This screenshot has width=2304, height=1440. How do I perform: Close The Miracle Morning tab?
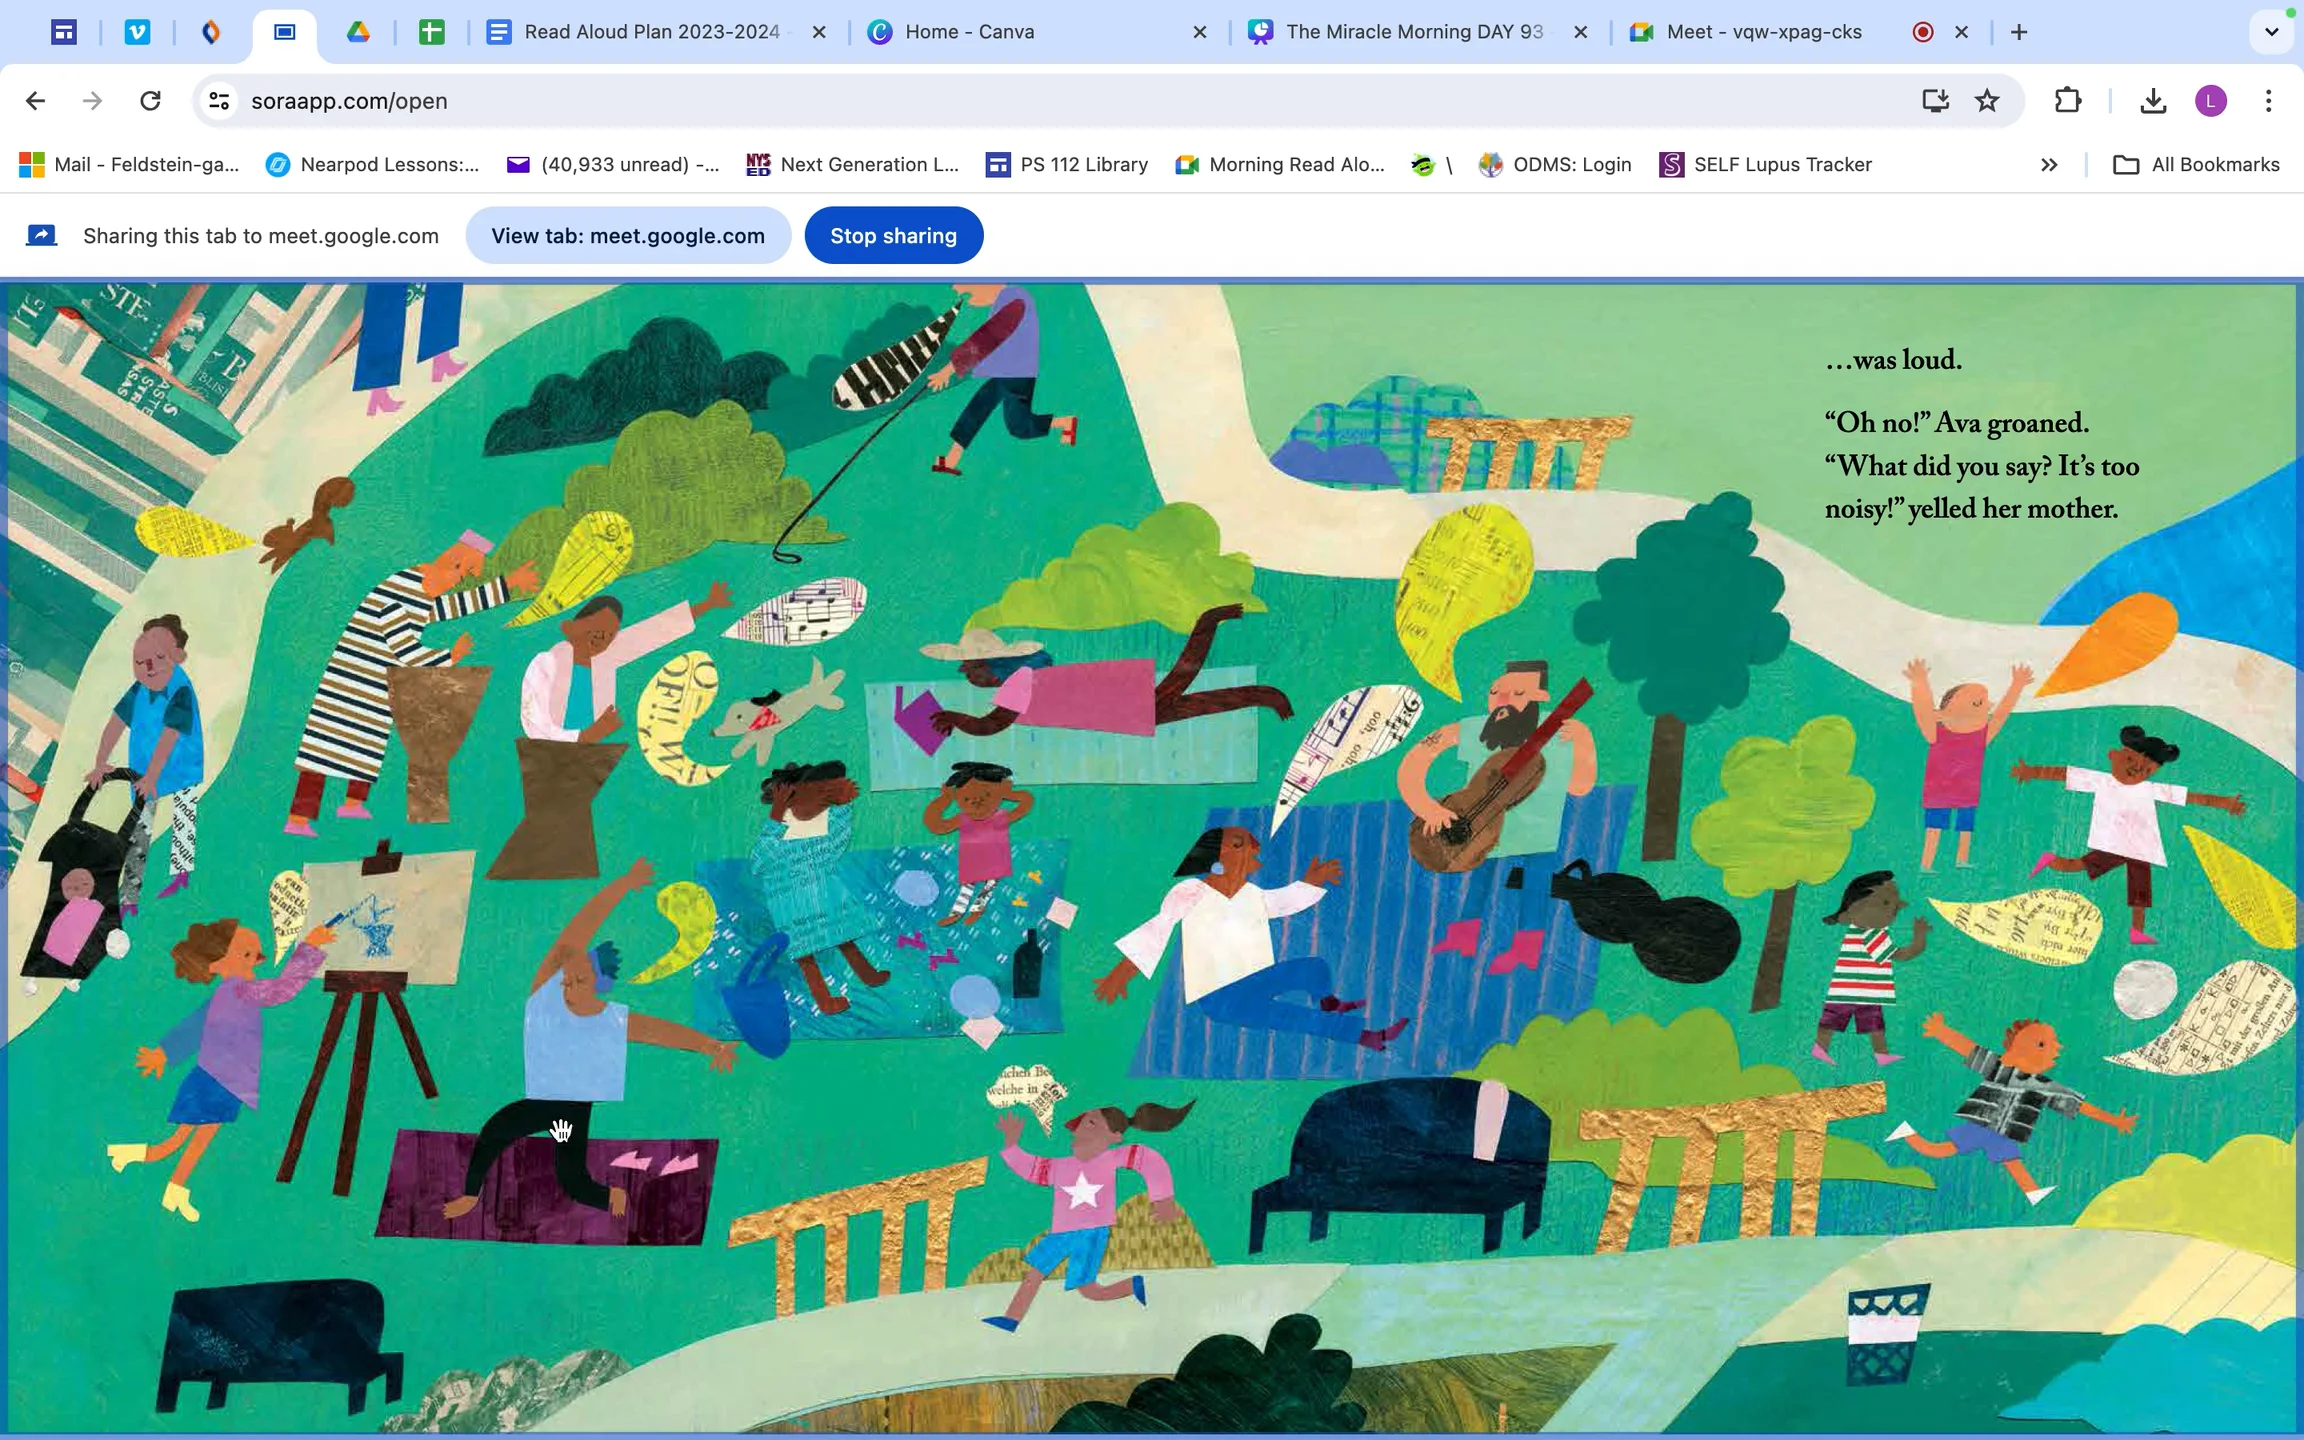[x=1581, y=32]
